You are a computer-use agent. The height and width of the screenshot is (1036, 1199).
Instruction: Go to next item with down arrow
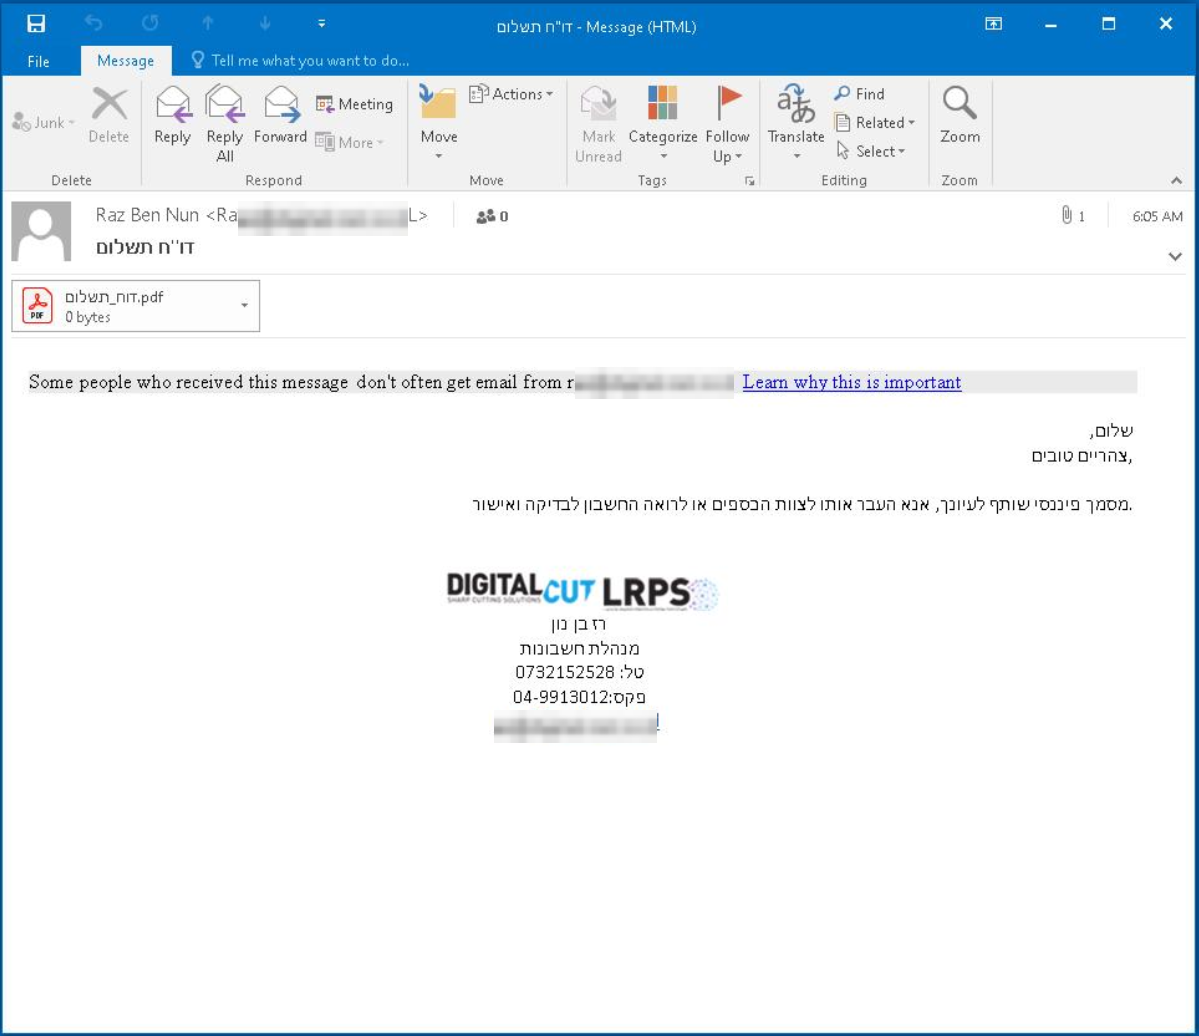click(265, 24)
